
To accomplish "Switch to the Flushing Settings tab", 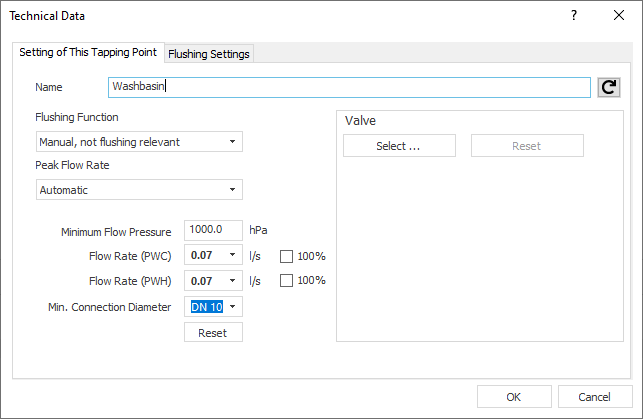I will (209, 54).
